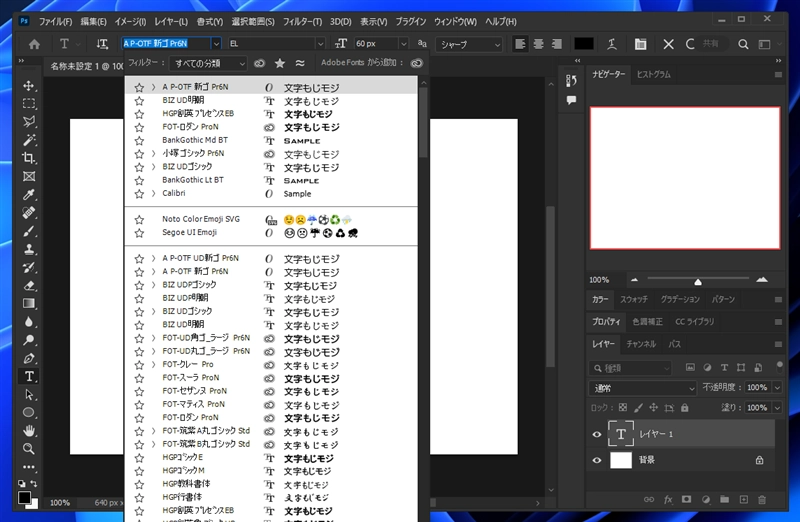Select the Eyedropper tool
The height and width of the screenshot is (522, 800).
tap(29, 194)
